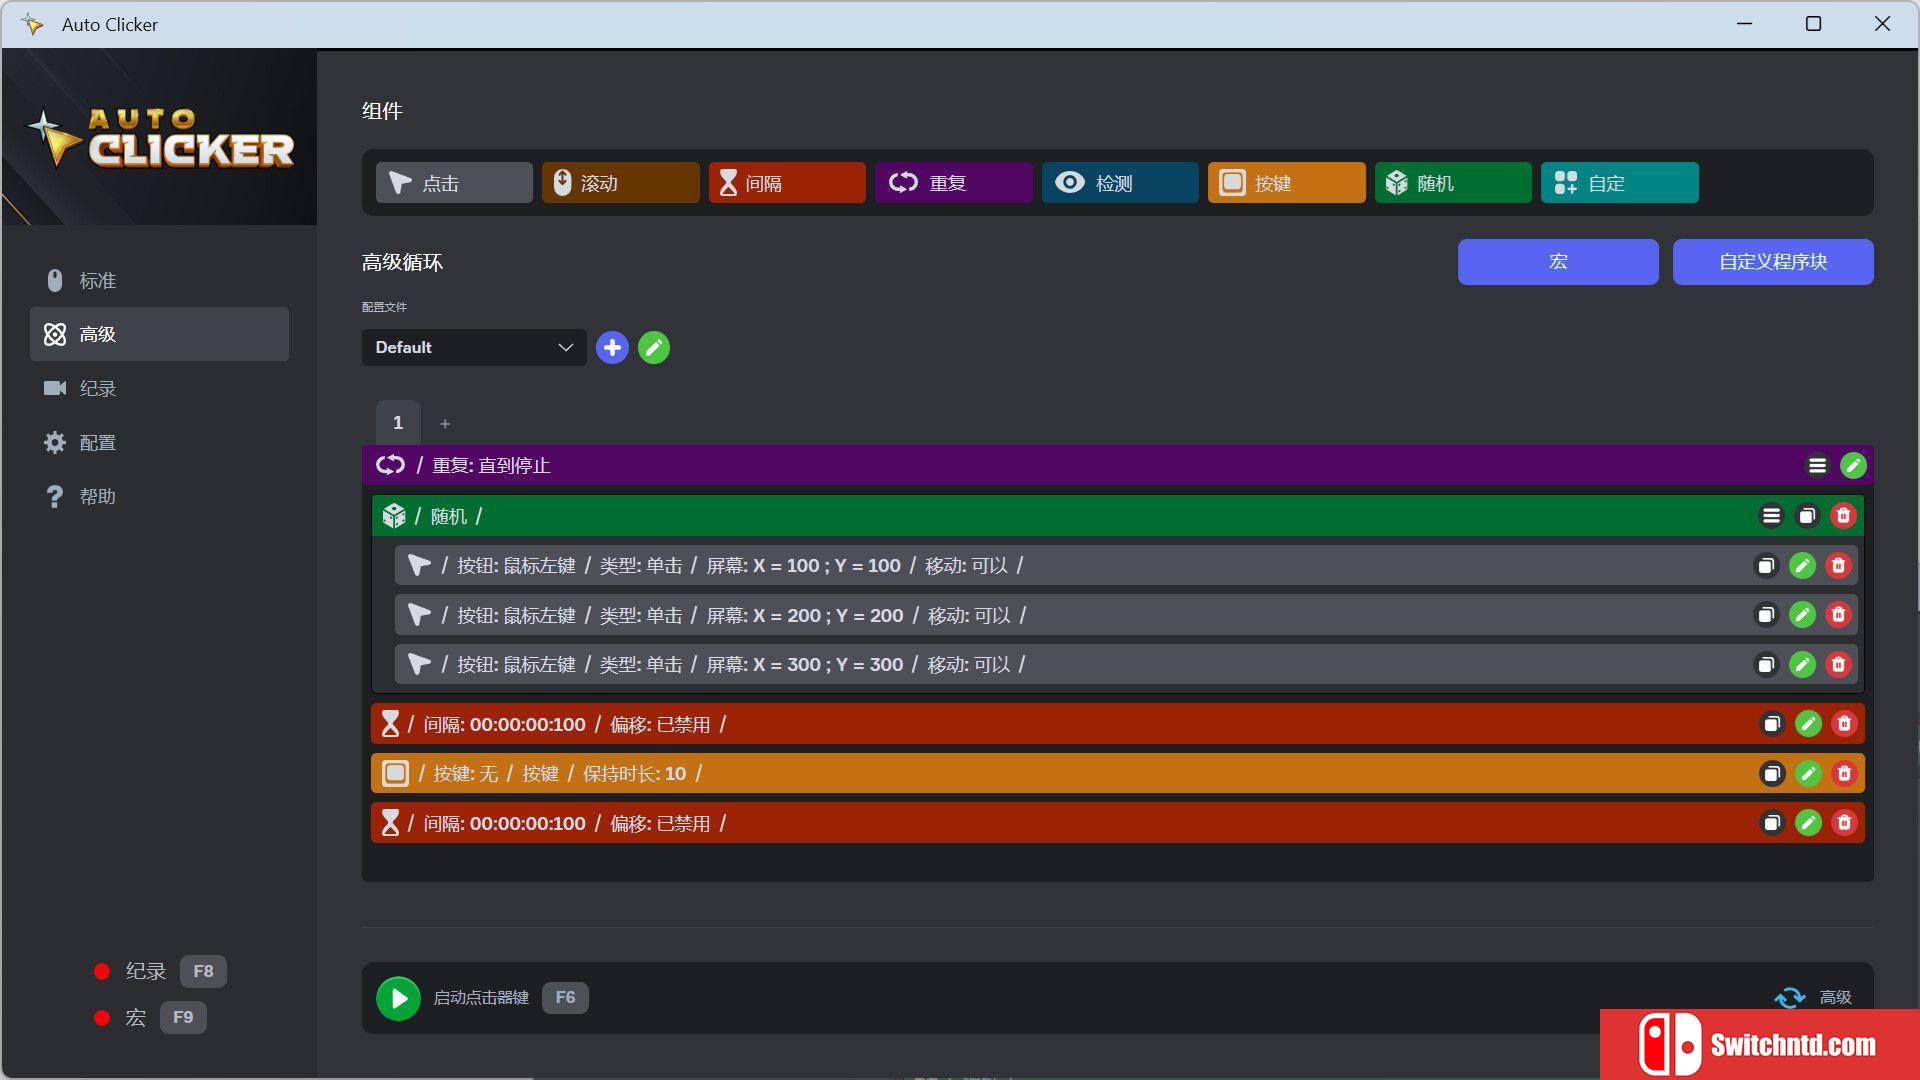Open the 宏 macro button
The width and height of the screenshot is (1920, 1080).
[1558, 262]
